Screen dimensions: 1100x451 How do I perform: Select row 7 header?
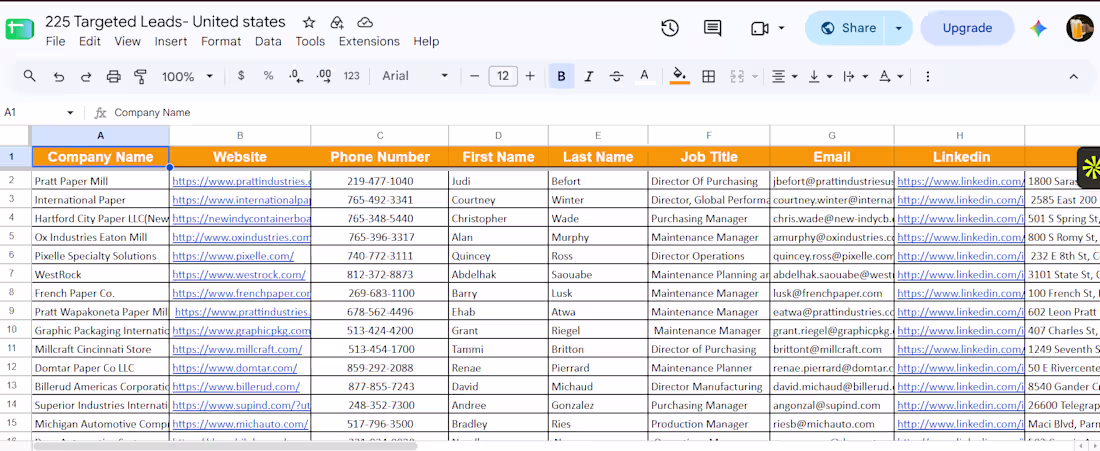click(x=12, y=274)
